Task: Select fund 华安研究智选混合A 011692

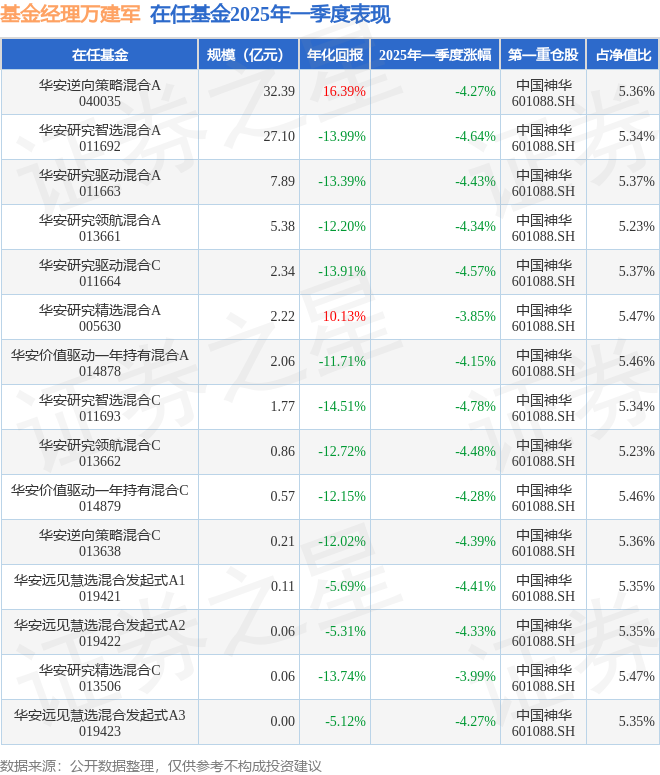Action: tap(100, 138)
